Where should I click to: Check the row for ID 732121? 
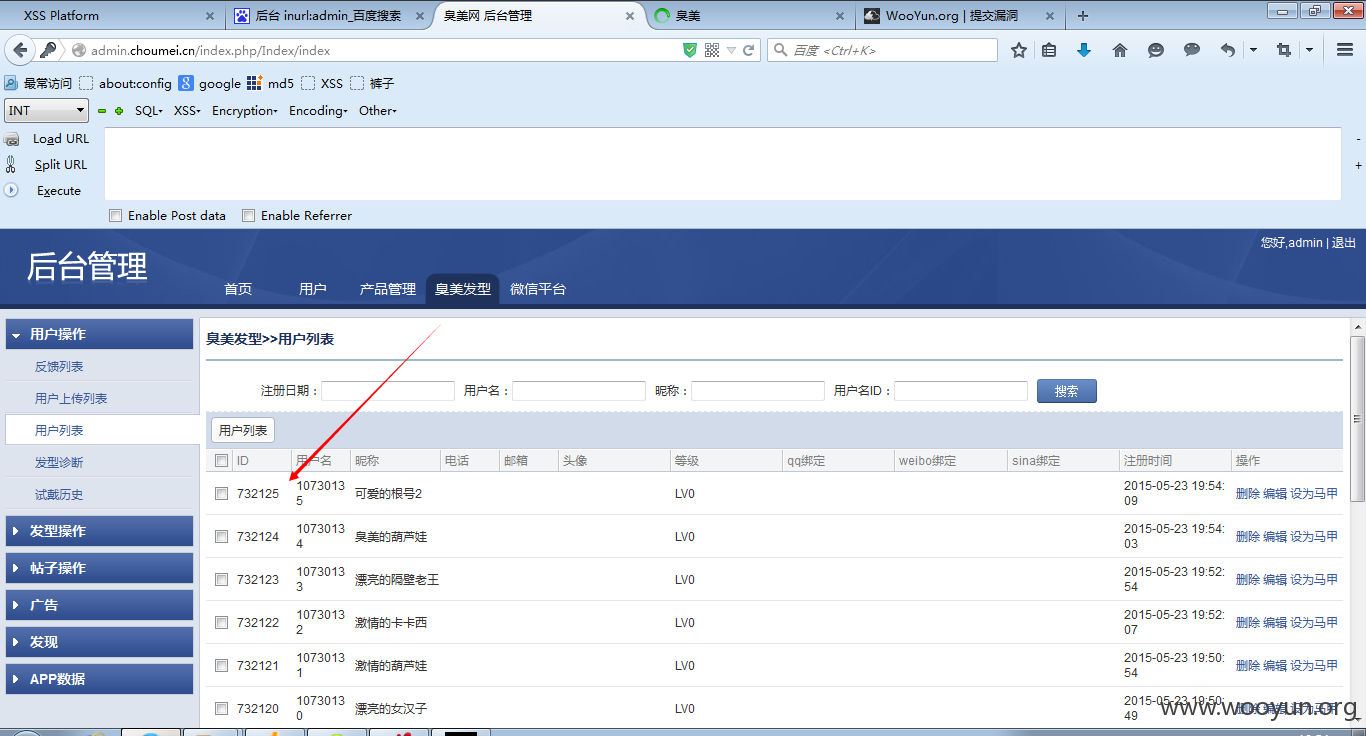[222, 666]
